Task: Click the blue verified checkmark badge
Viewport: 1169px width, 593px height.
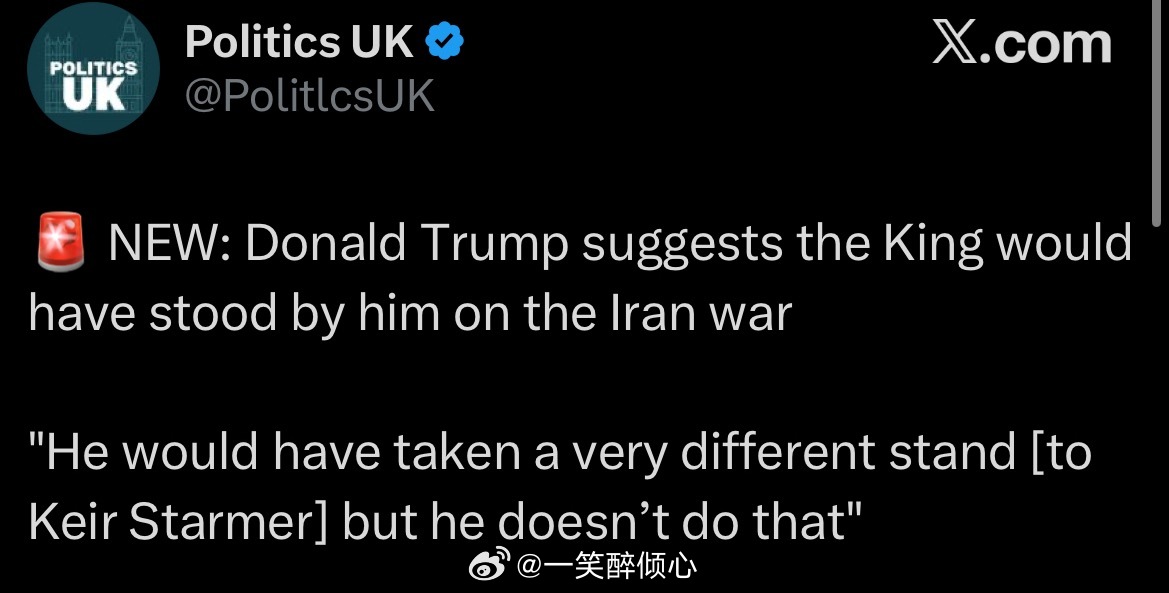Action: point(444,42)
